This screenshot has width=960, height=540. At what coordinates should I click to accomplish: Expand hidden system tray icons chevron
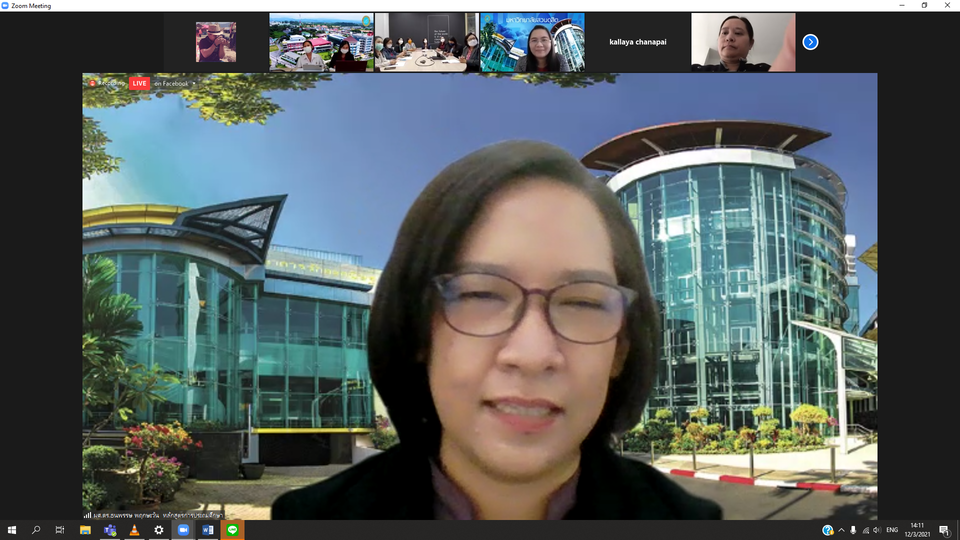coord(841,530)
